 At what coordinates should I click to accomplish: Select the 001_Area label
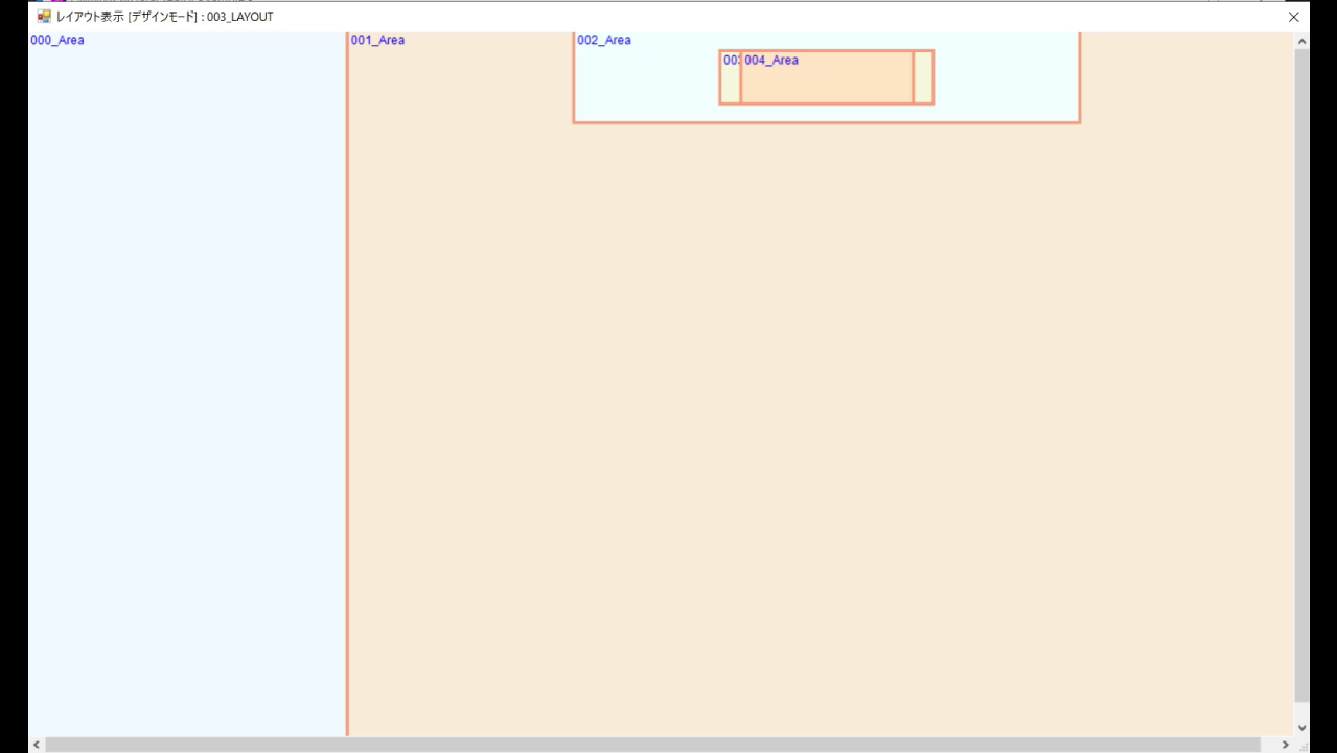point(377,41)
